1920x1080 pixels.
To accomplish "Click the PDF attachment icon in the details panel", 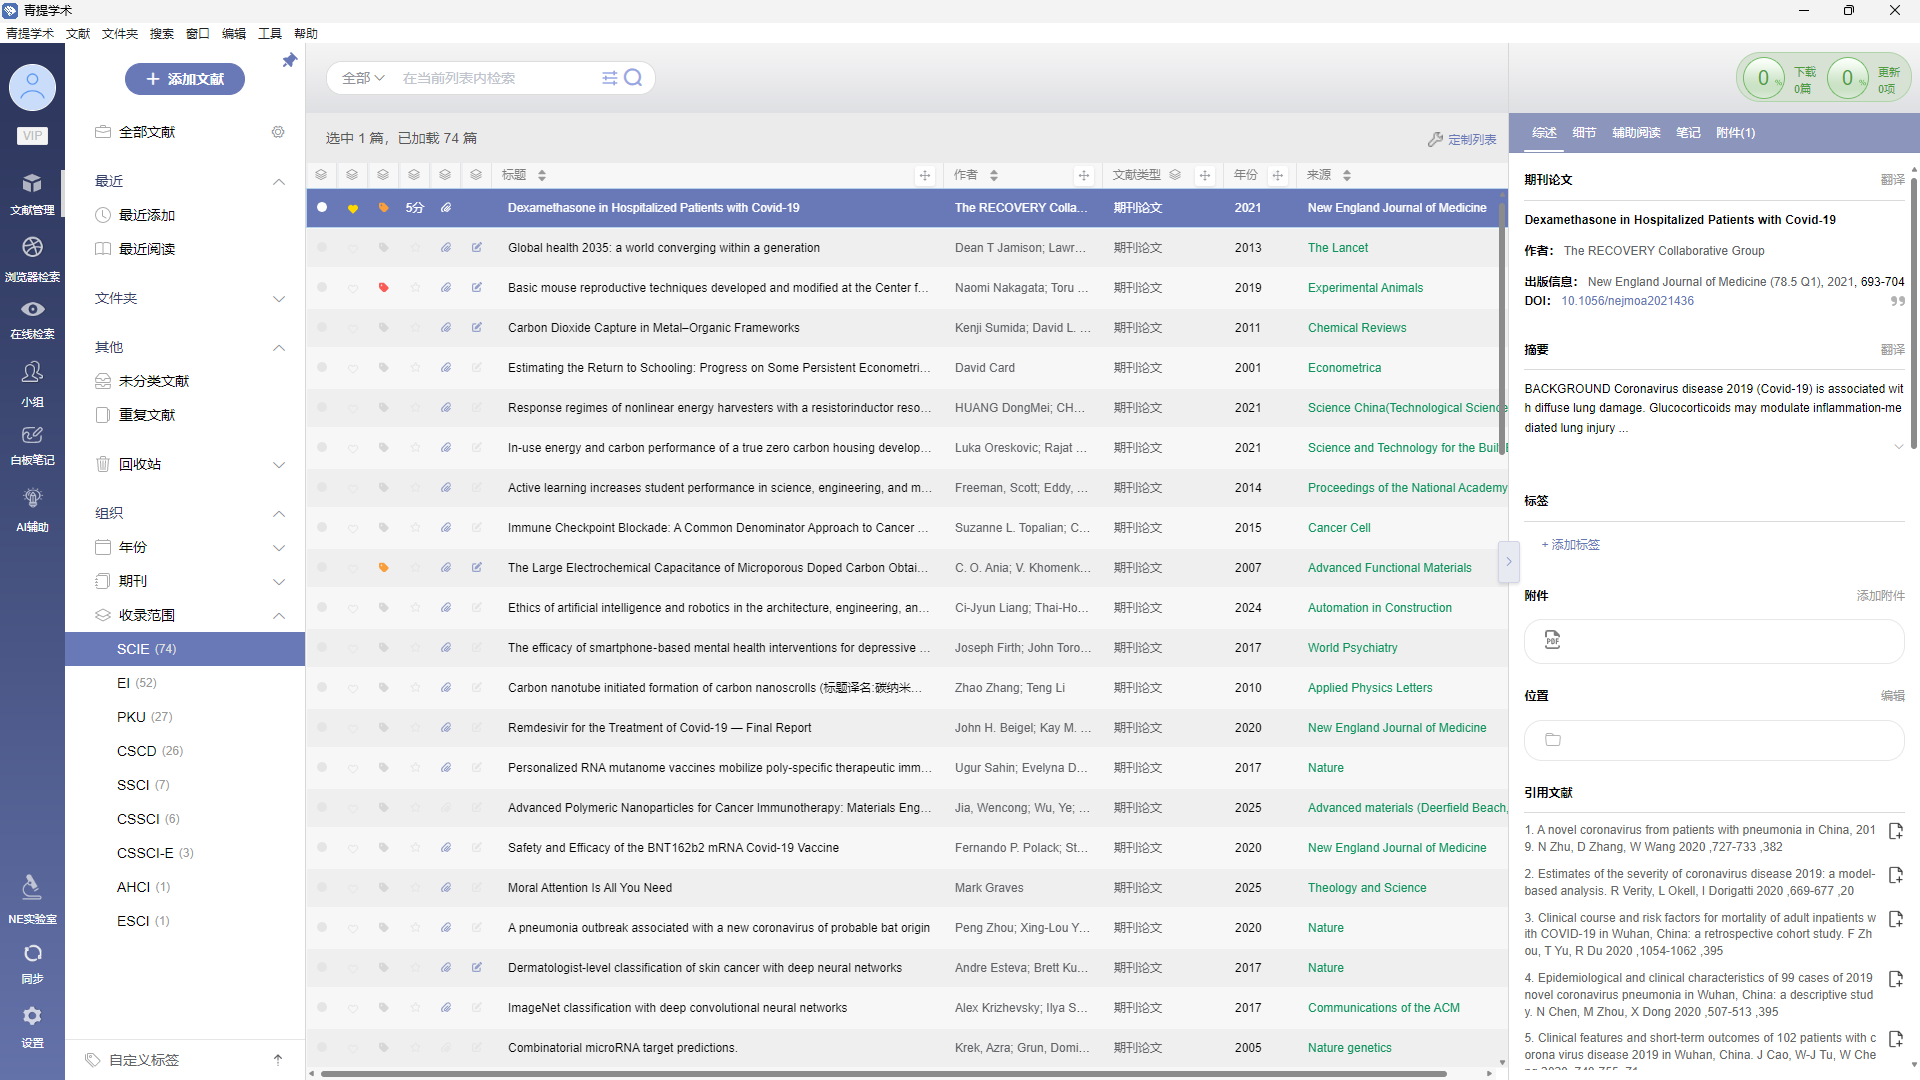I will pyautogui.click(x=1552, y=640).
